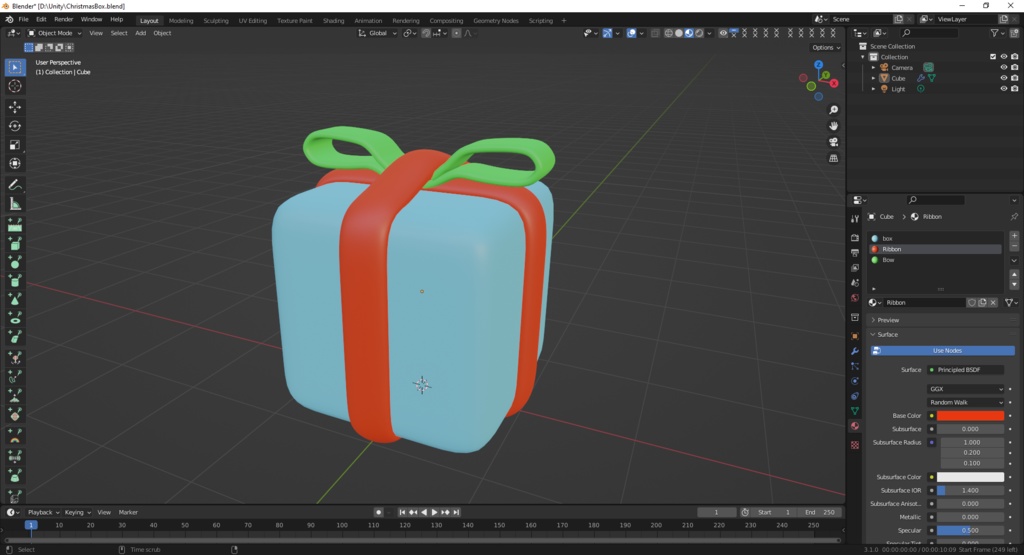Click the End frame field 250
This screenshot has height=555, width=1024.
click(x=820, y=513)
